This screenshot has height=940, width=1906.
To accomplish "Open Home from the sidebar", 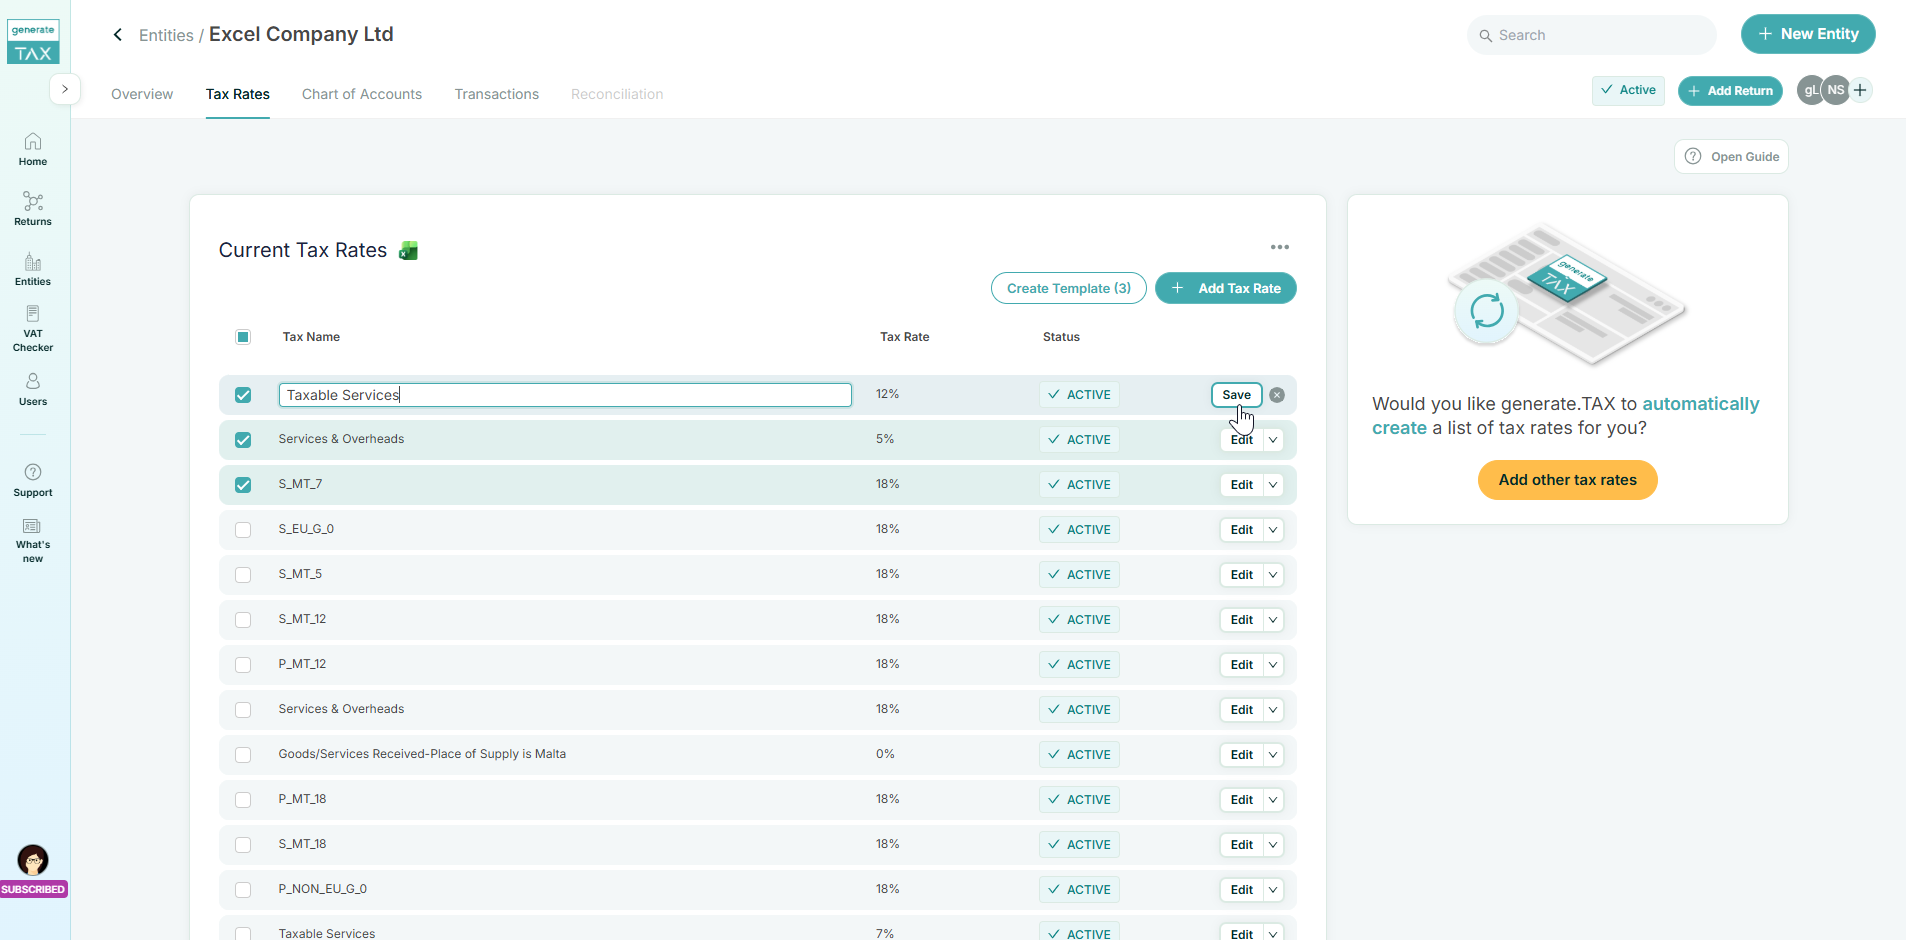I will point(33,149).
